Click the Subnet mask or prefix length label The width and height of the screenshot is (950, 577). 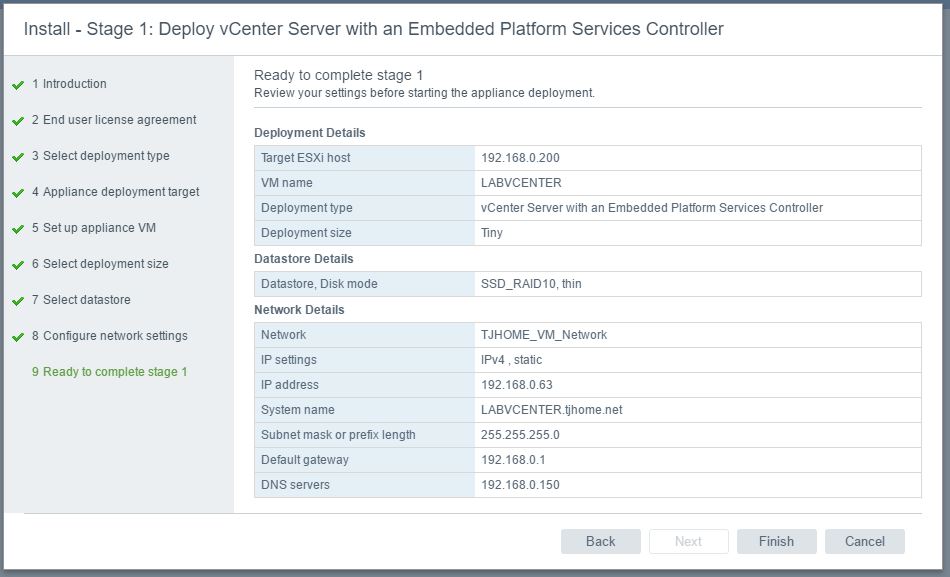coord(338,435)
